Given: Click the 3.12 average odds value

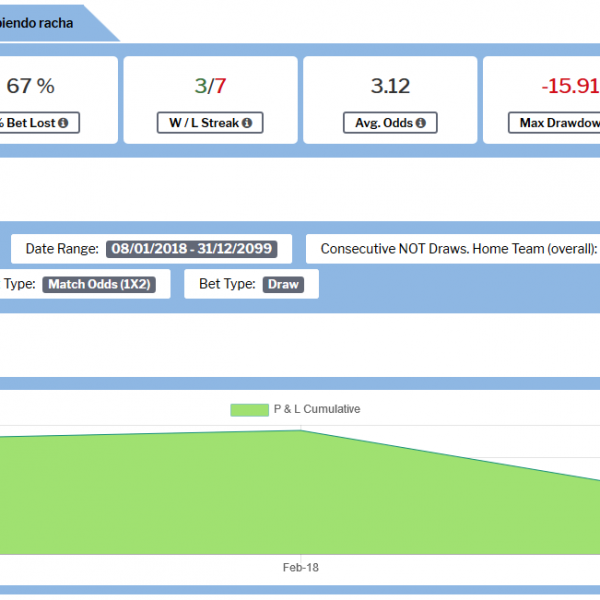Looking at the screenshot, I should coord(390,86).
